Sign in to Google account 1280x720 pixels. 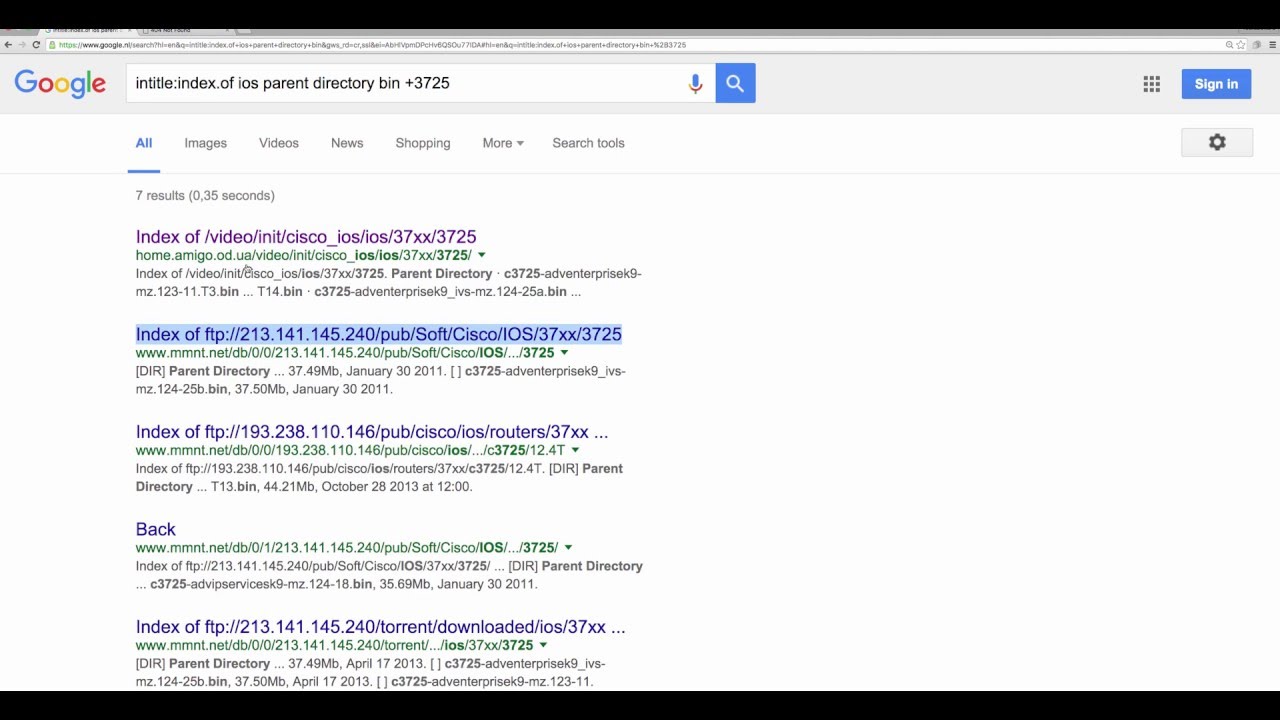[1216, 84]
